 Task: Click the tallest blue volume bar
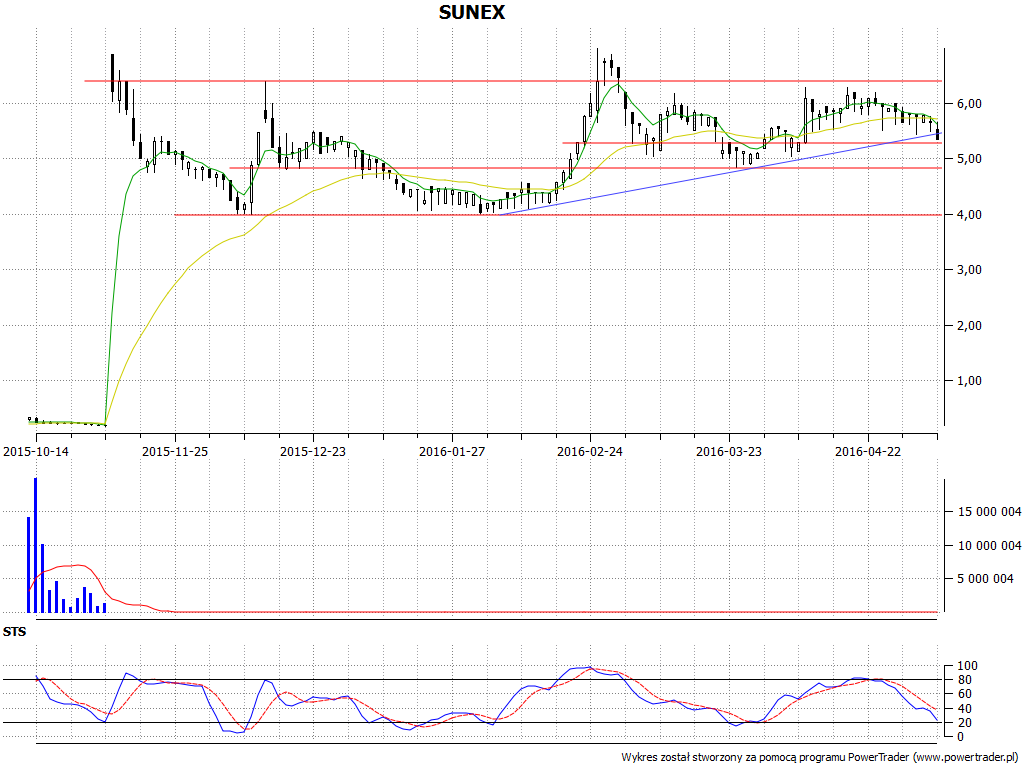[35, 545]
